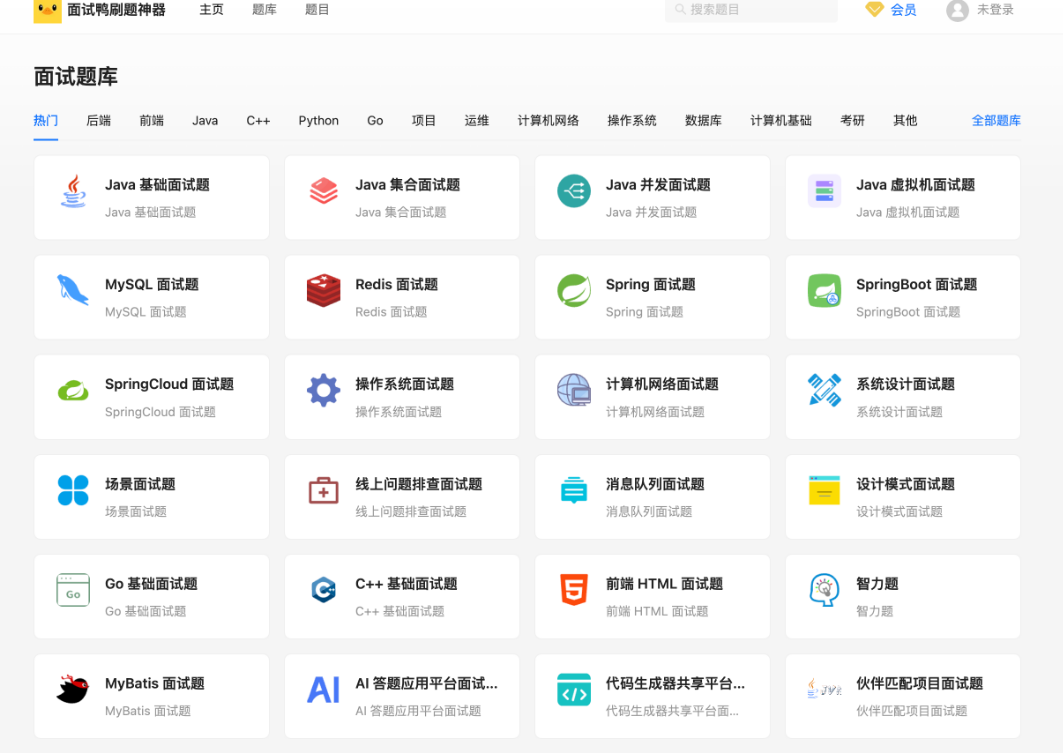This screenshot has width=1063, height=753.
Task: Click the Java 基础面试题 coffee cup icon
Action: (x=73, y=191)
